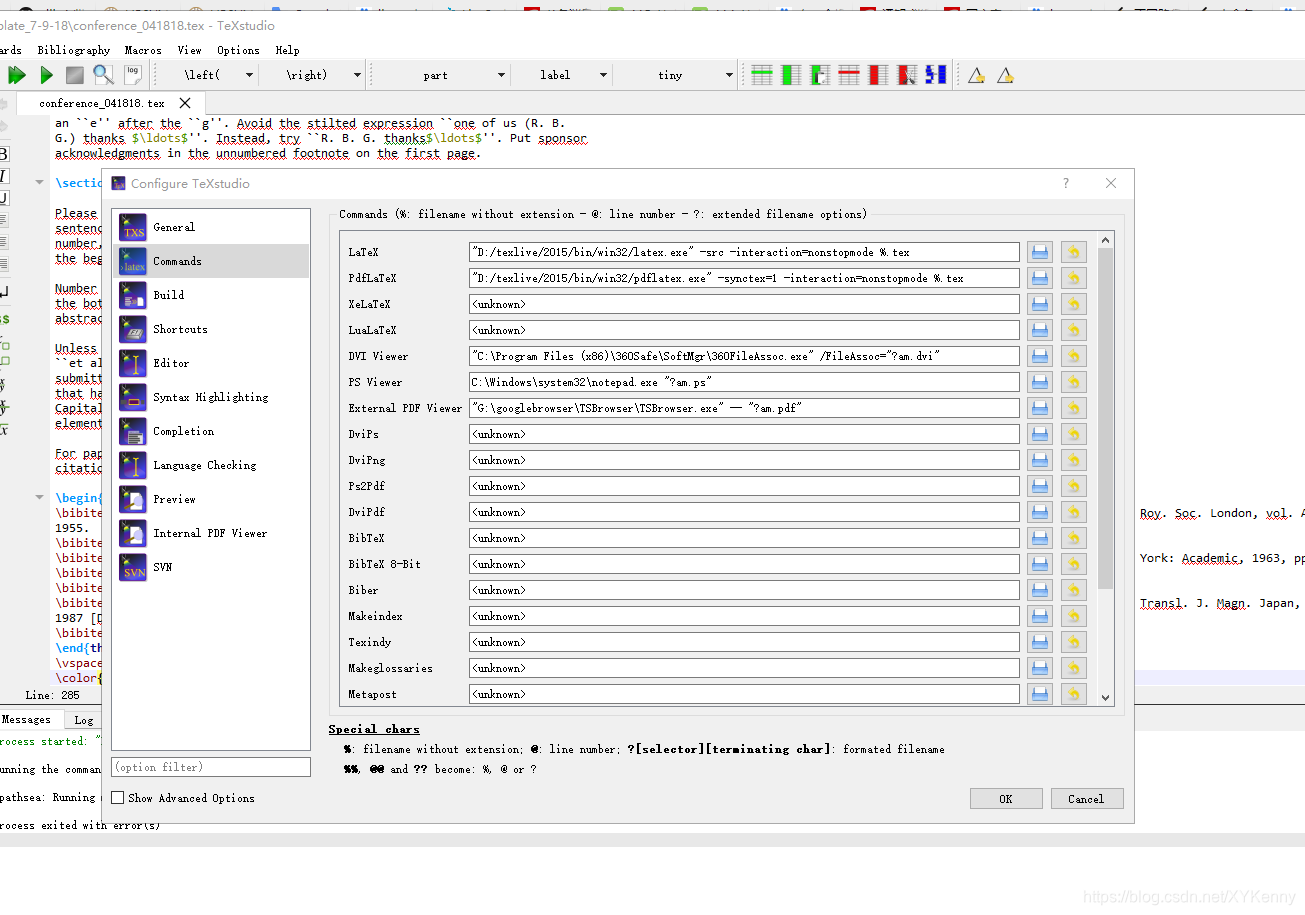Open the Completion settings category
The image size is (1305, 915).
pos(211,431)
